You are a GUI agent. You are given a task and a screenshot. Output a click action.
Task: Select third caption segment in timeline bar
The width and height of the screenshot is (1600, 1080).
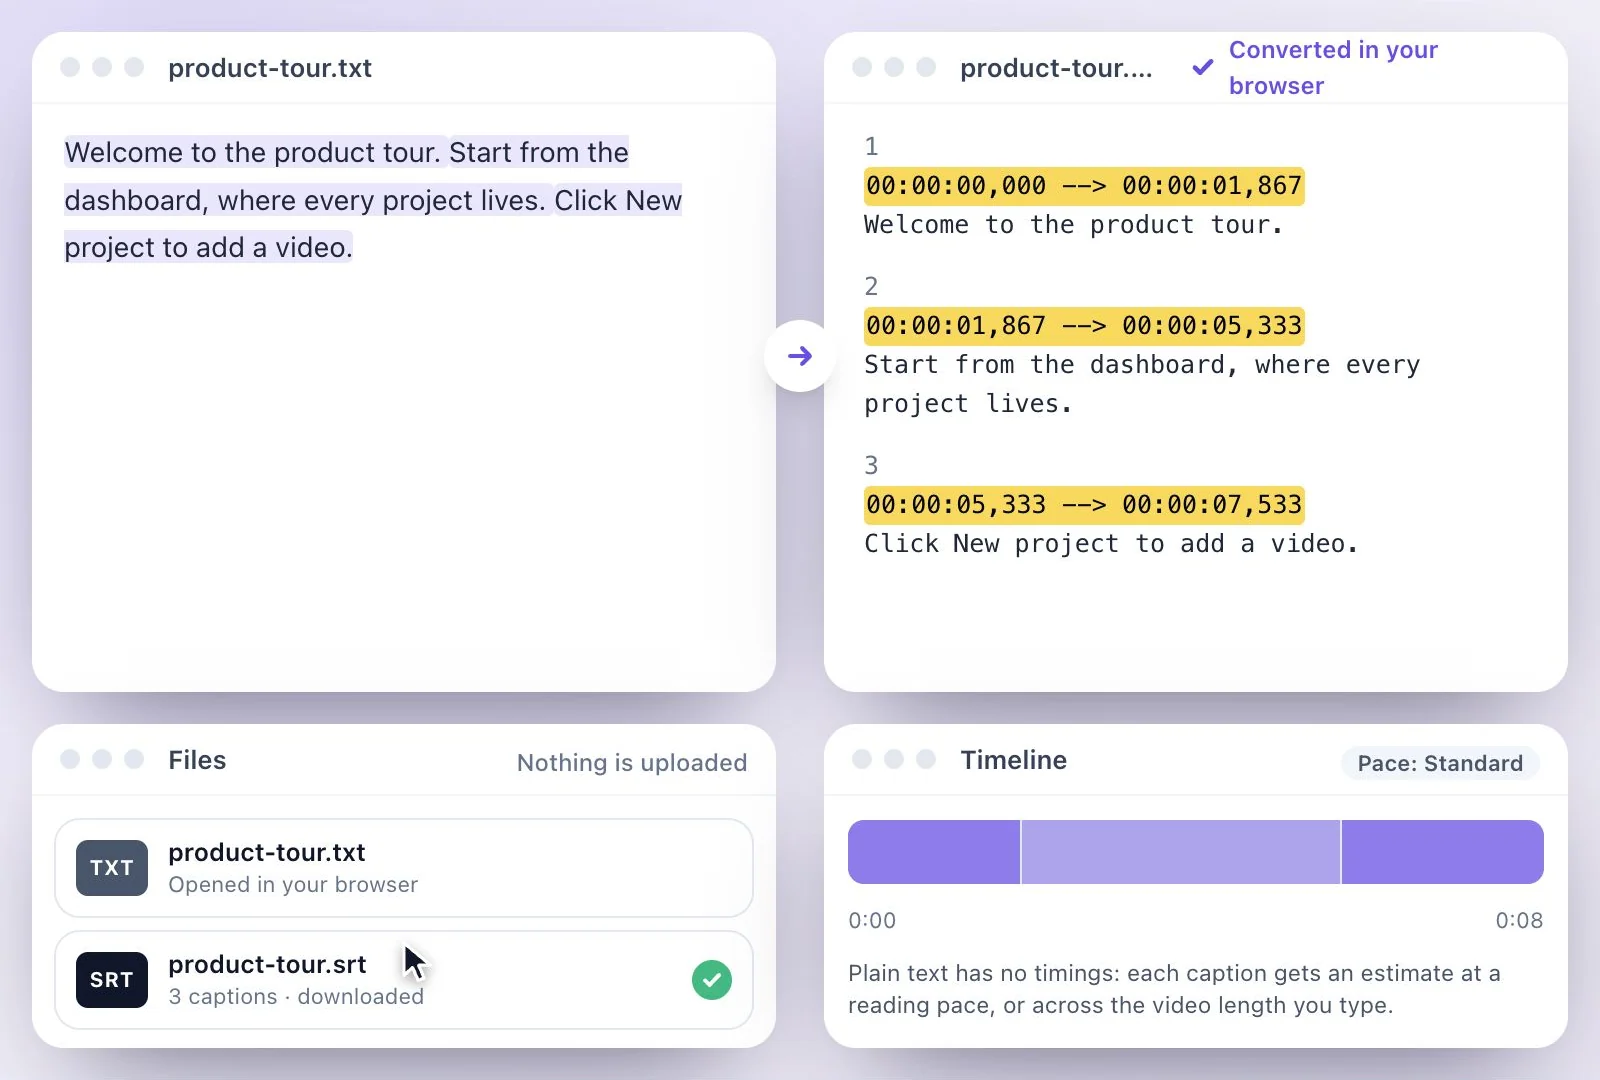click(1443, 852)
